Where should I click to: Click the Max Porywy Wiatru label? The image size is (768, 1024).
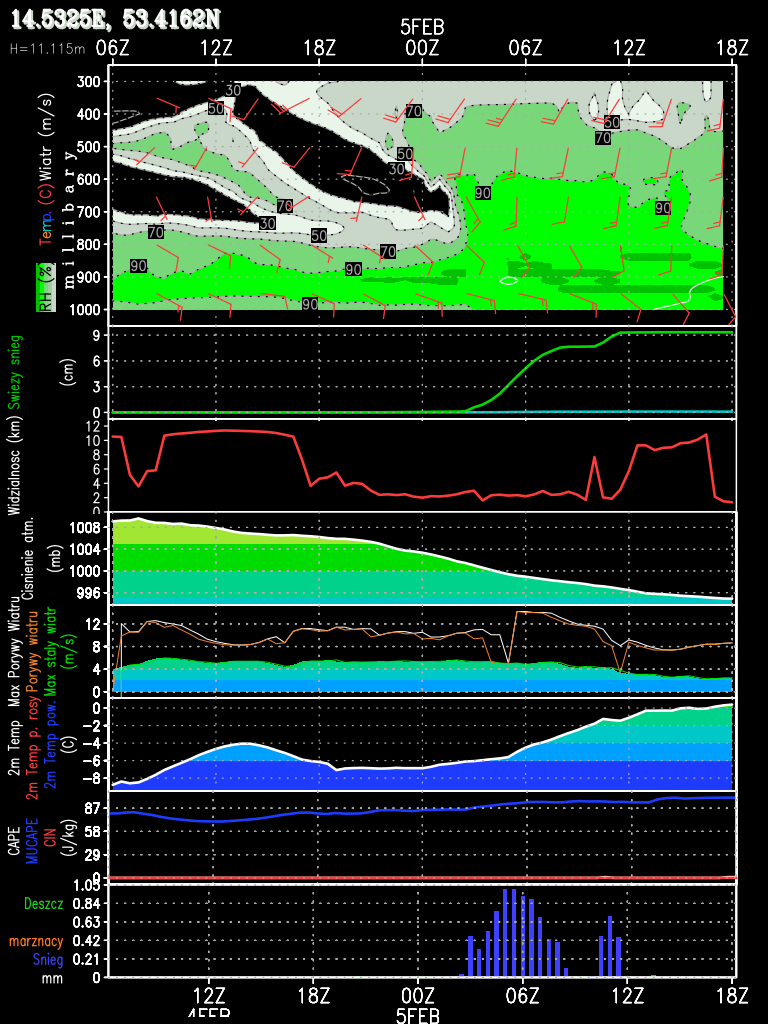point(15,650)
